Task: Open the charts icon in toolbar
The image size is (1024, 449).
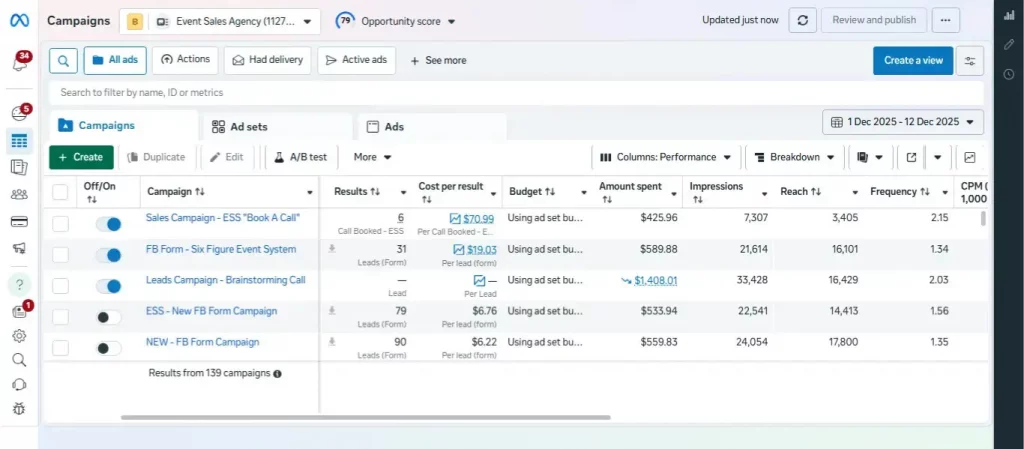Action: coord(969,157)
